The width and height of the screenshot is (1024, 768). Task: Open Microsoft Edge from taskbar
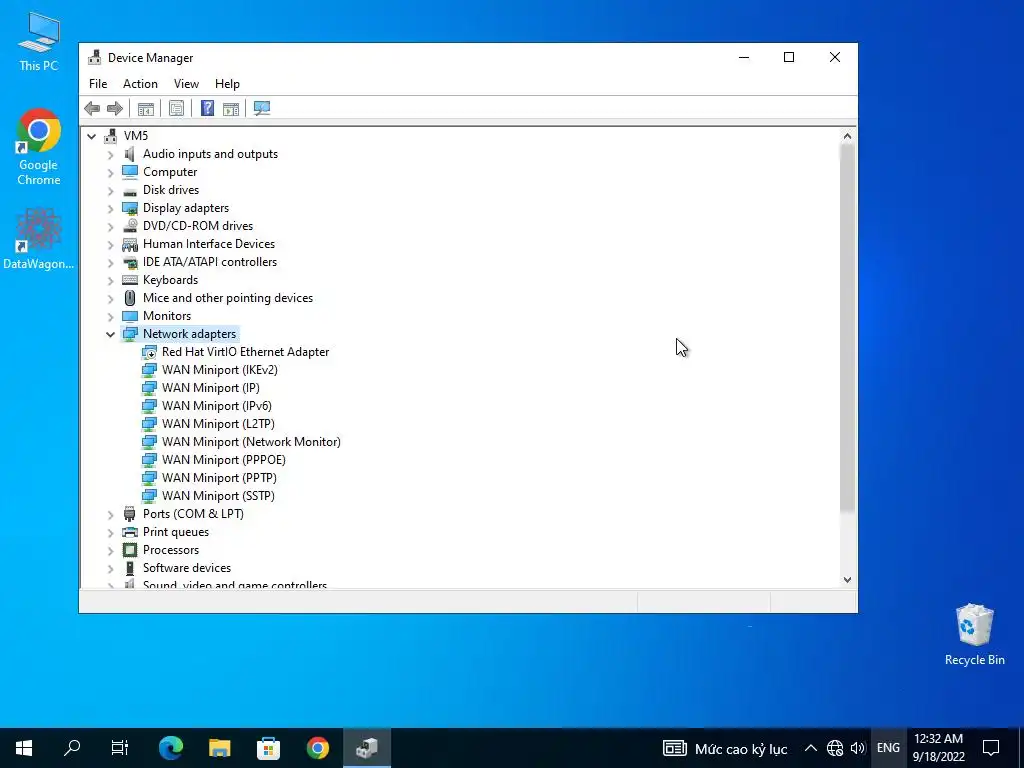(171, 748)
